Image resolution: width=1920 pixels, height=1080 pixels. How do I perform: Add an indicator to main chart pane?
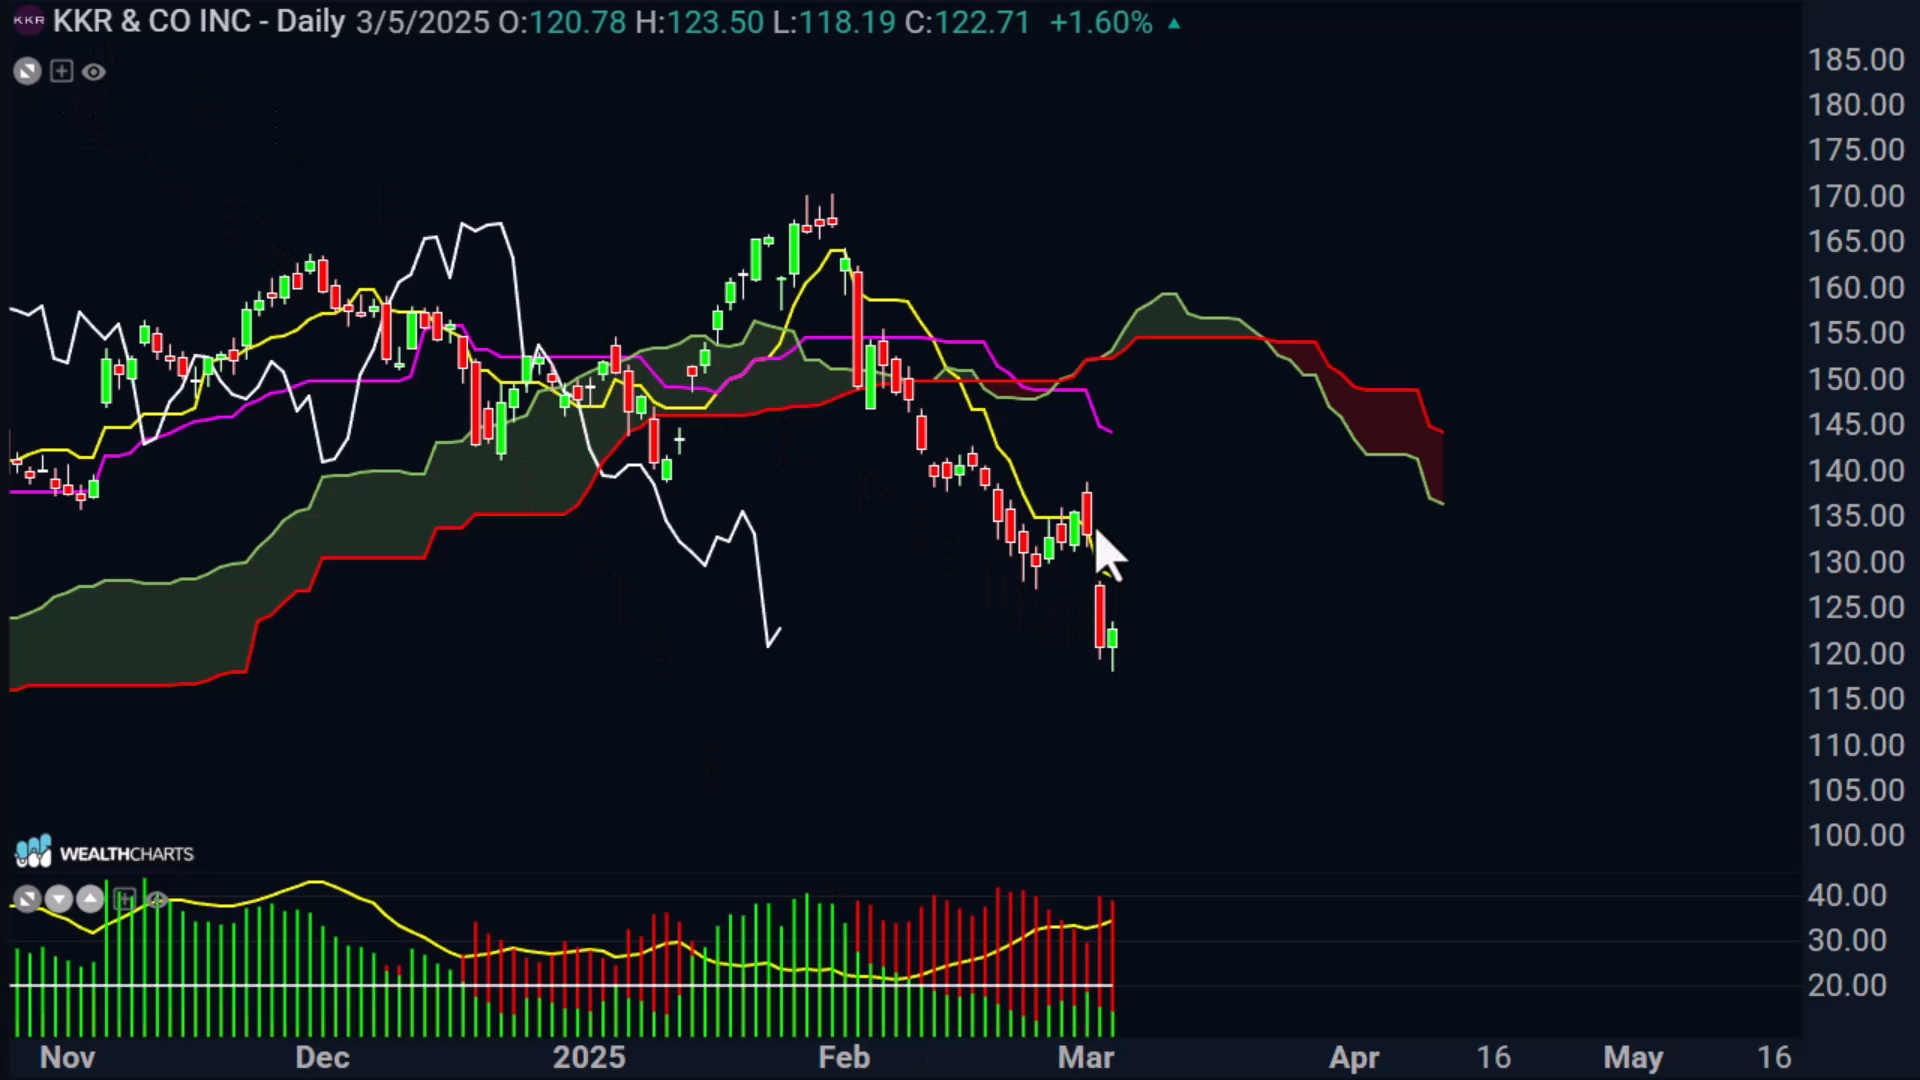point(62,71)
